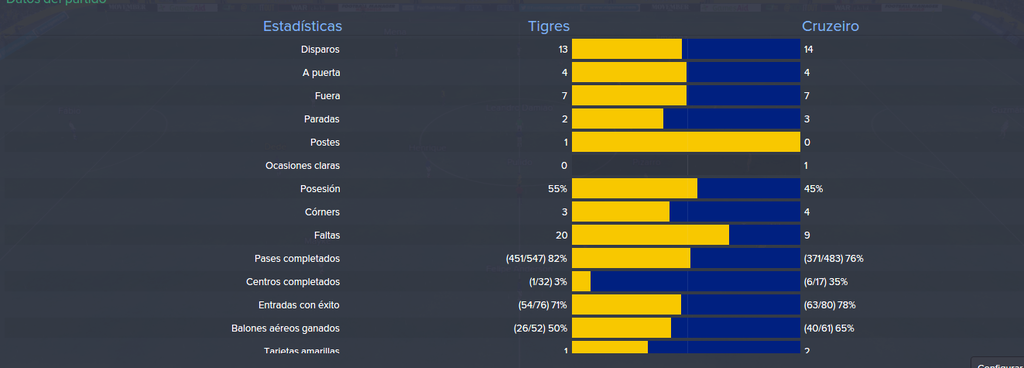Select the Fuera stat label
This screenshot has height=368, width=1024.
(x=327, y=96)
